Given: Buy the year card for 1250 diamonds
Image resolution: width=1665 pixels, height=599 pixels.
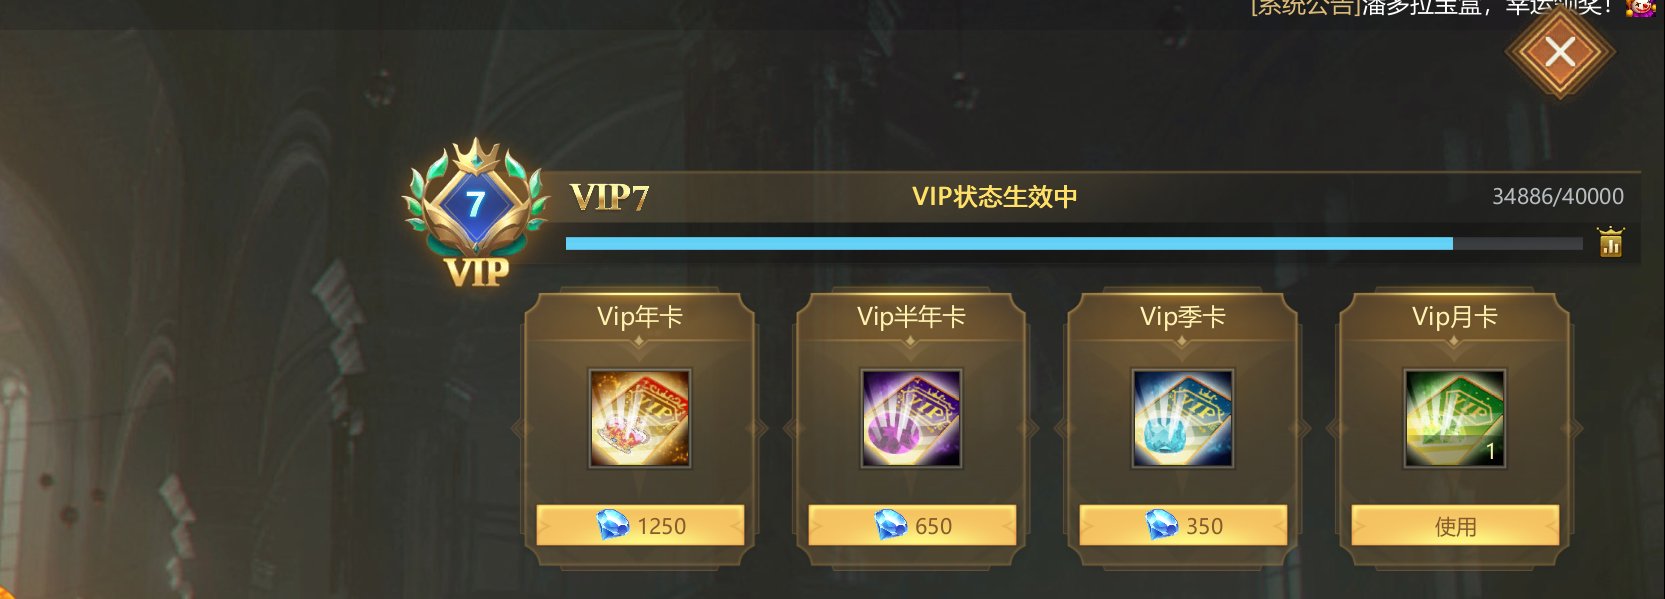Looking at the screenshot, I should [x=640, y=525].
